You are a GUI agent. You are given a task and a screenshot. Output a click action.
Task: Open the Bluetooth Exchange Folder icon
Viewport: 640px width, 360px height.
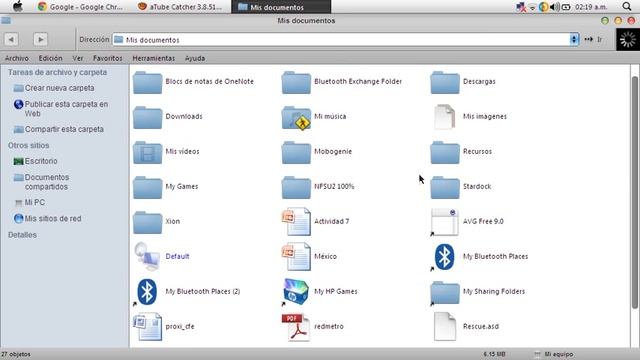(x=296, y=82)
